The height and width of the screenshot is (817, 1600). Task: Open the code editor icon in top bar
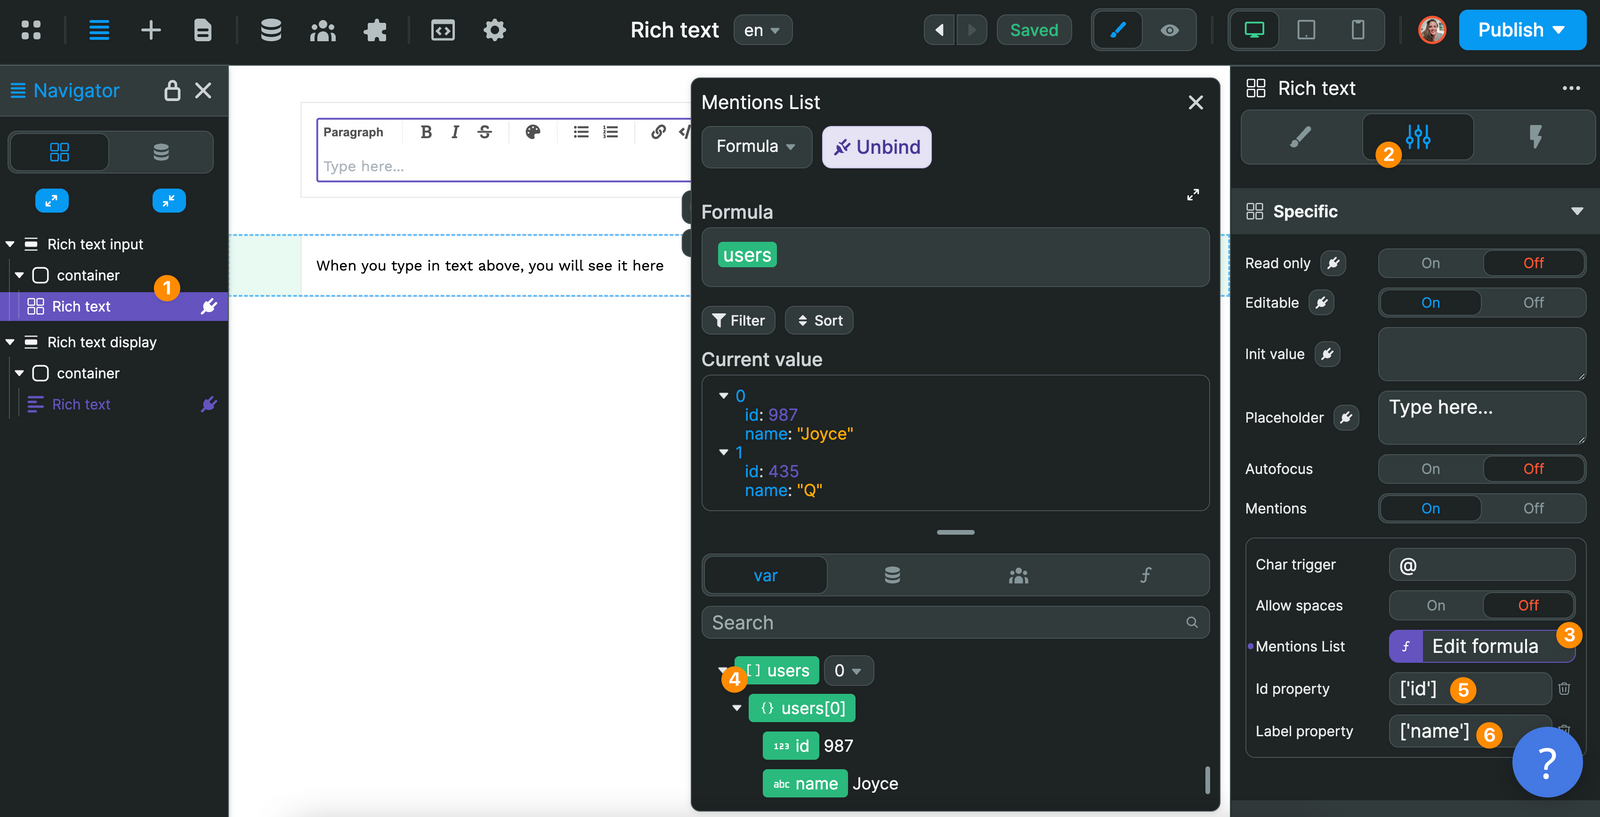[443, 30]
